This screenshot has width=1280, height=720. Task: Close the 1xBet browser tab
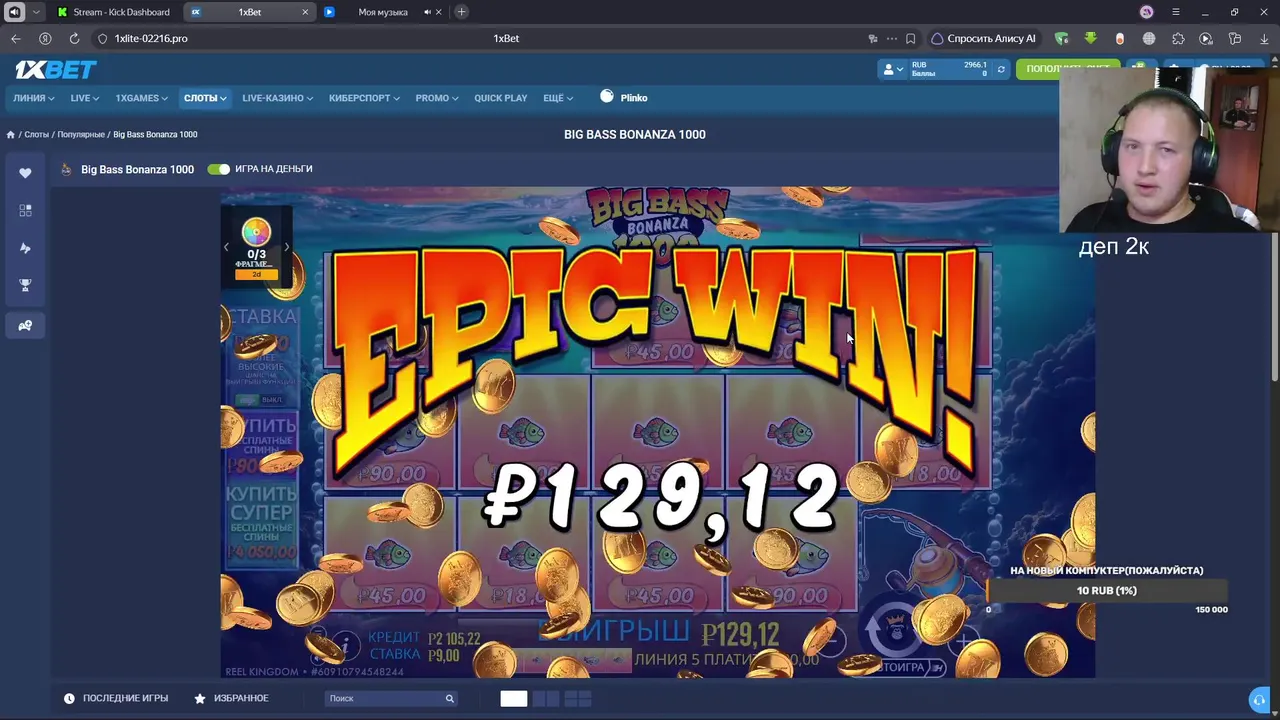click(306, 12)
